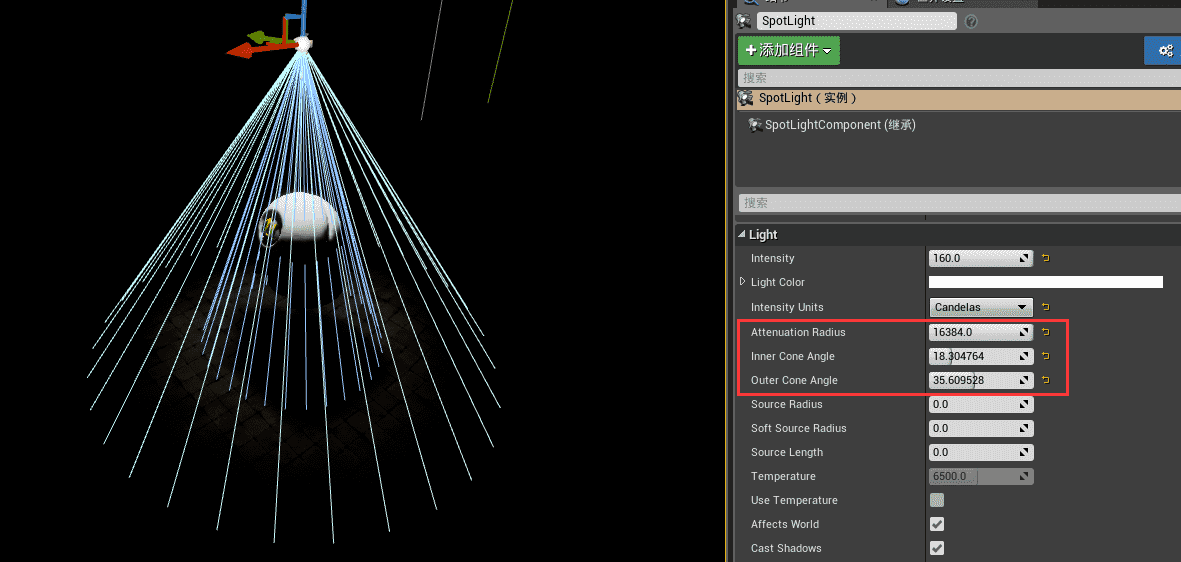Reset Outer Cone Angle to default
The width and height of the screenshot is (1181, 562).
point(1045,380)
